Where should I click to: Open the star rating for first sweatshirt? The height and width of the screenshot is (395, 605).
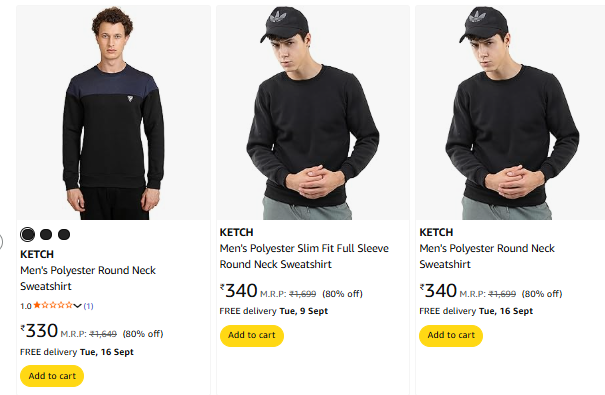(53, 306)
